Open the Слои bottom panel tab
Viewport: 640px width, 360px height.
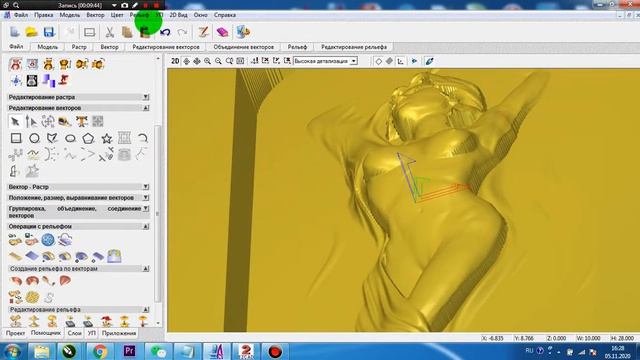click(74, 333)
